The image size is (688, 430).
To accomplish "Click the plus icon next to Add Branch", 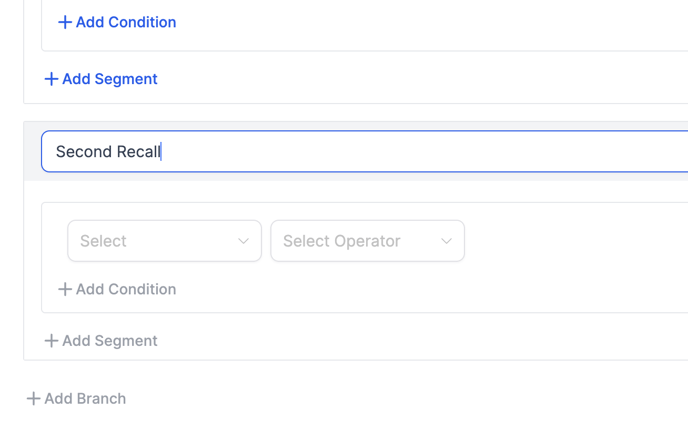I will coord(33,398).
